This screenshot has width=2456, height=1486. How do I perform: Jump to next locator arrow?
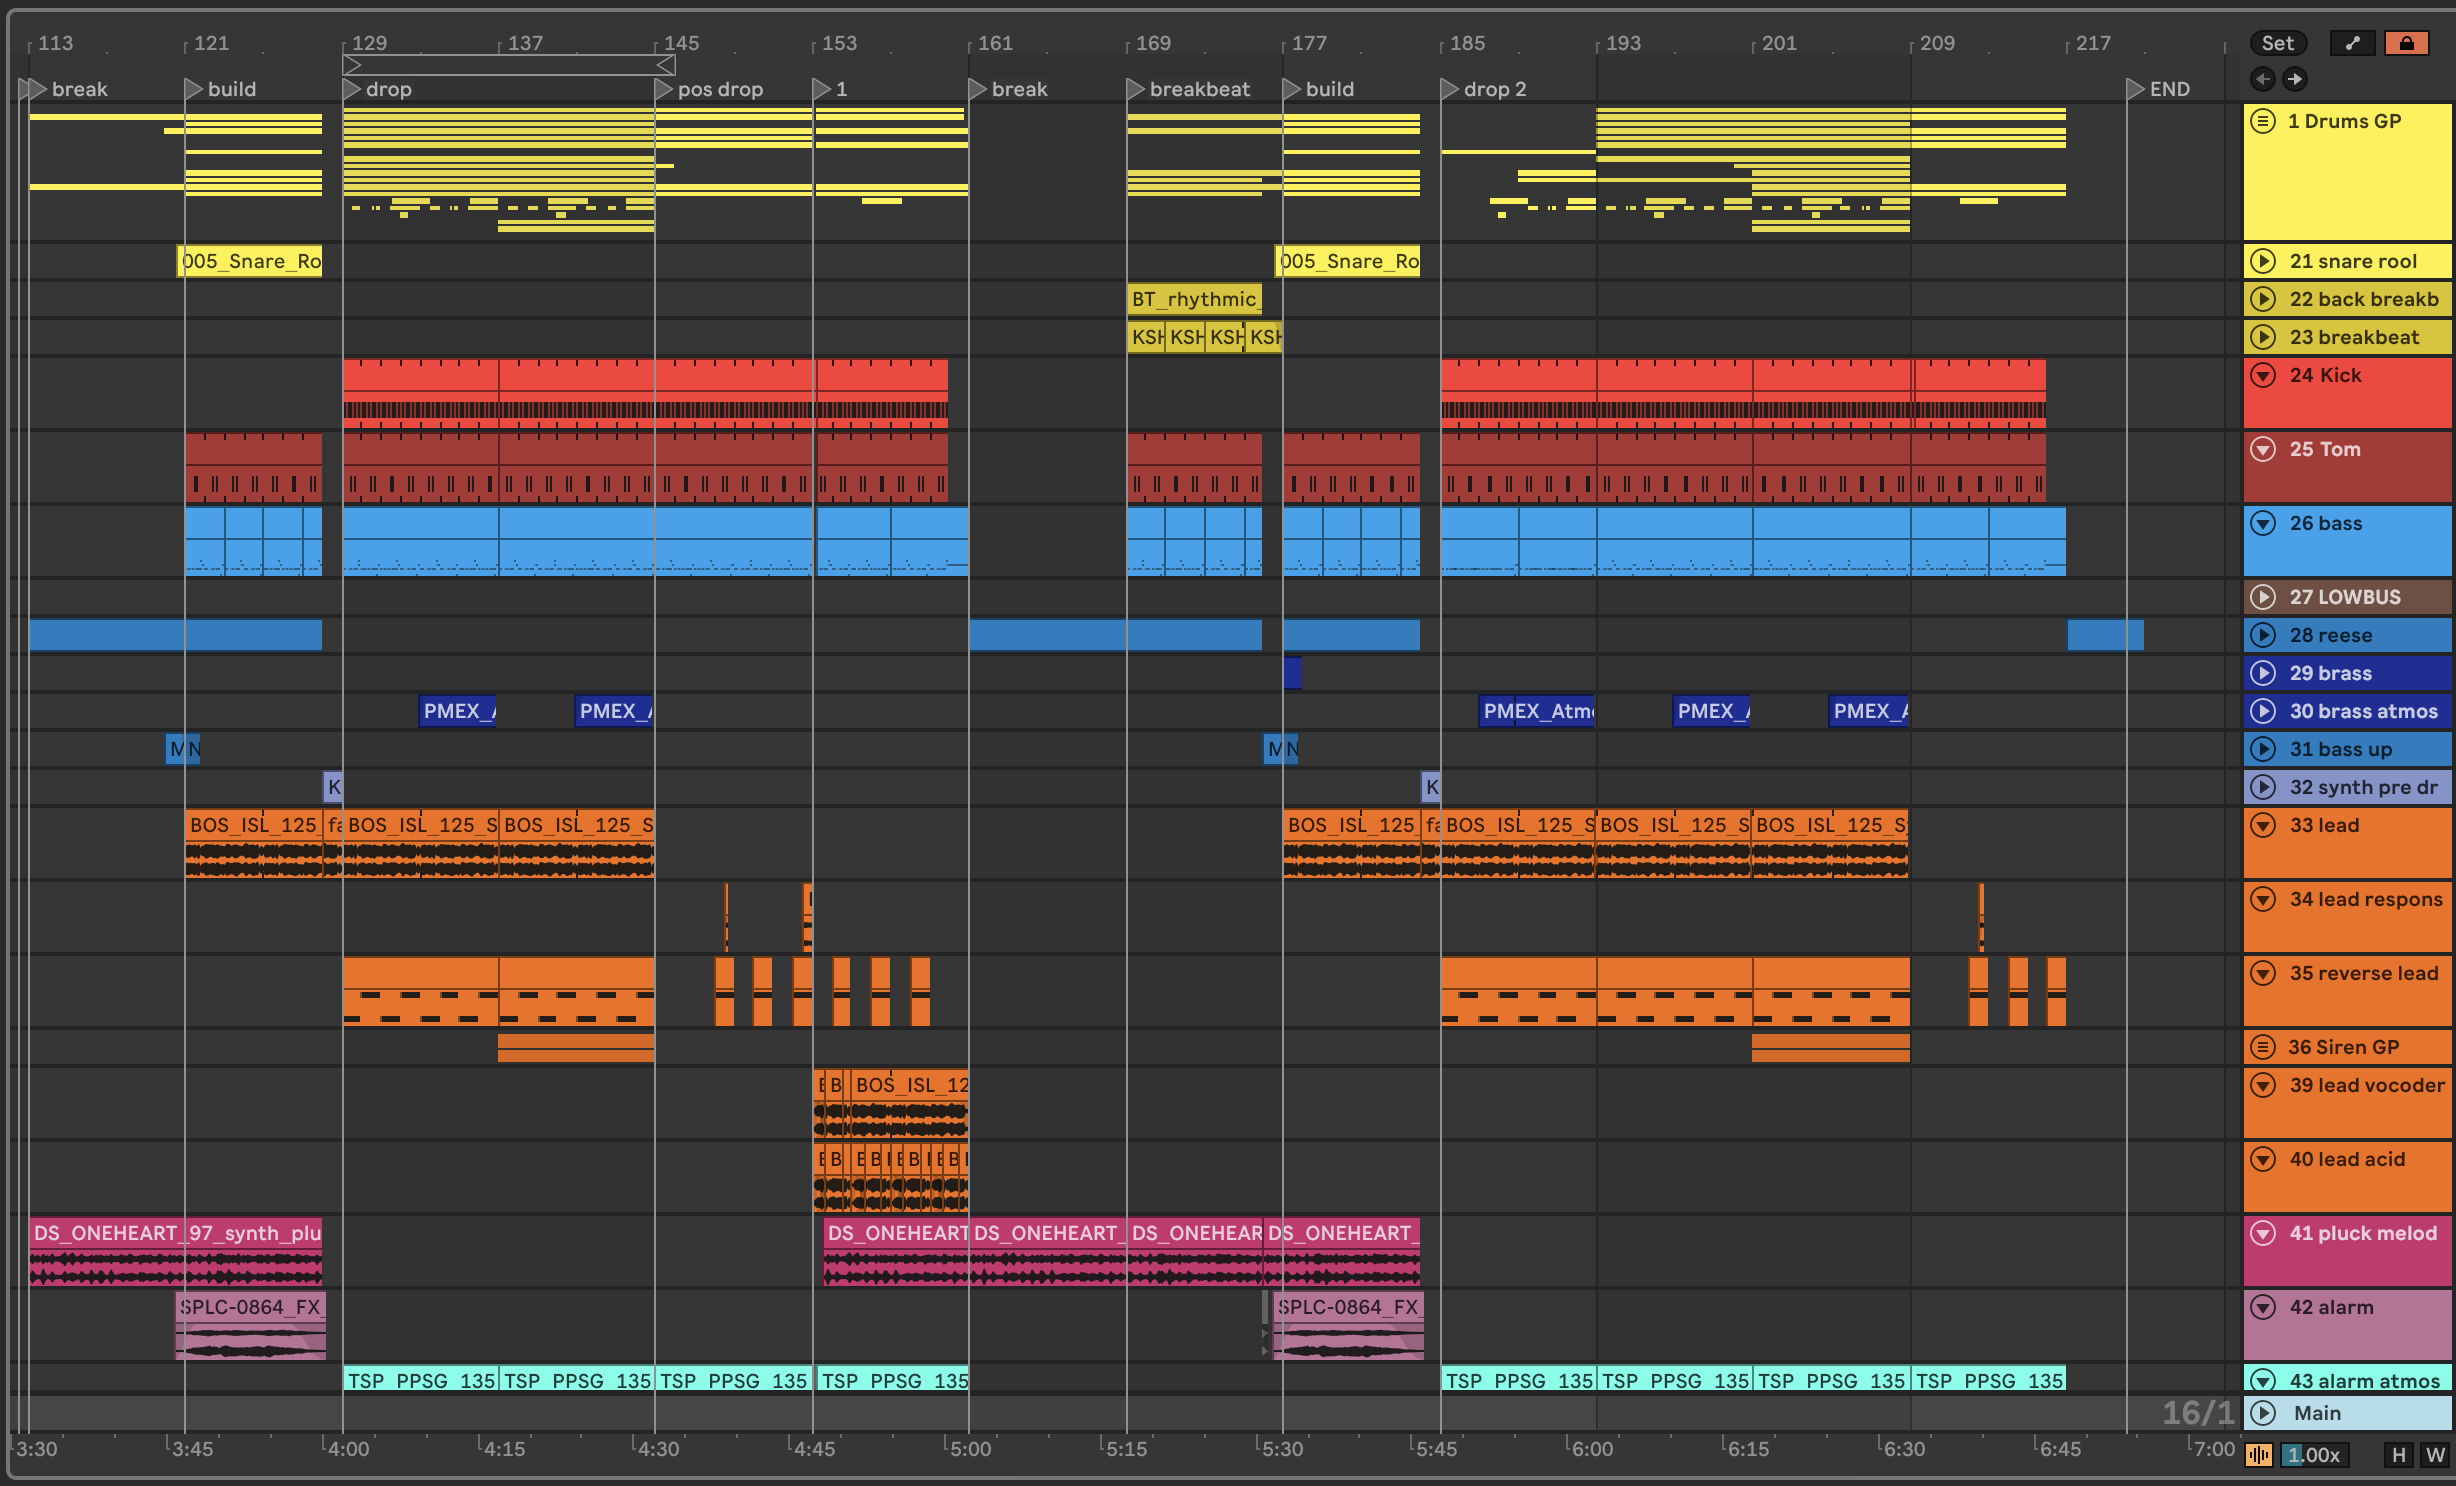pos(2295,79)
